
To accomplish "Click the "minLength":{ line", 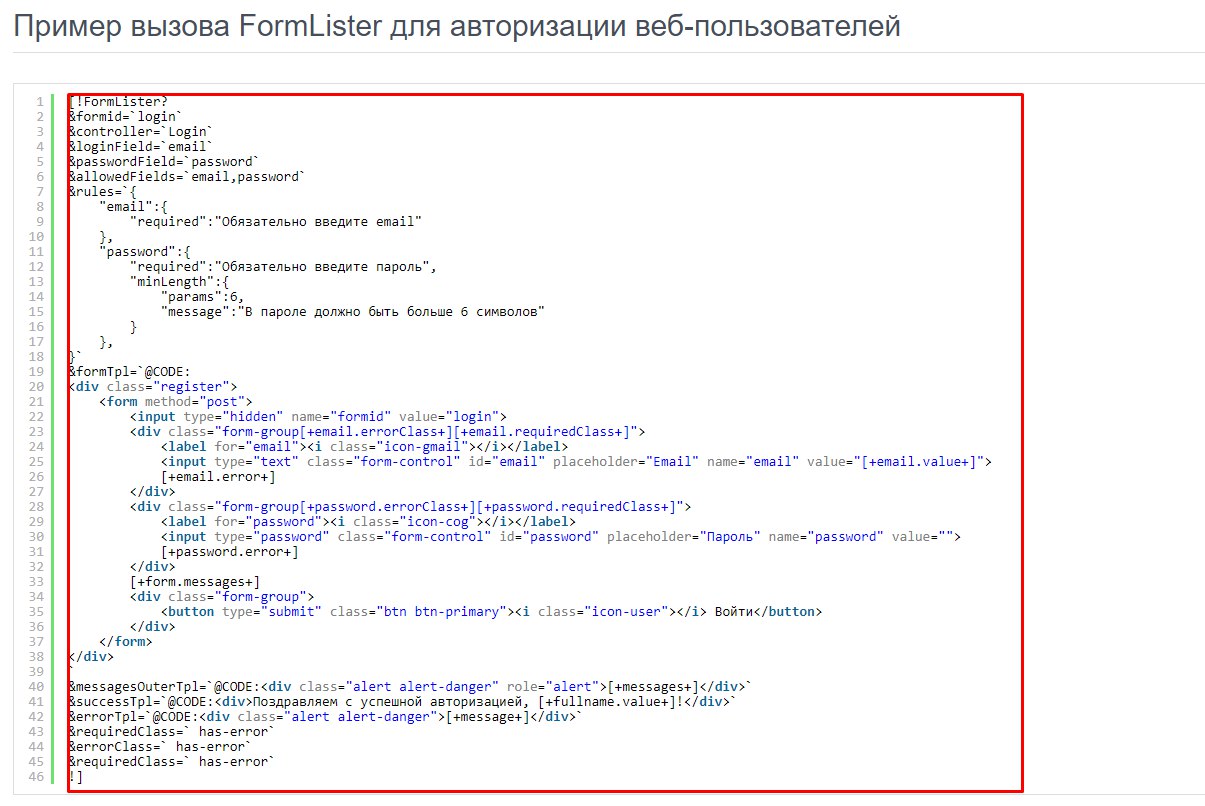I will pyautogui.click(x=179, y=281).
